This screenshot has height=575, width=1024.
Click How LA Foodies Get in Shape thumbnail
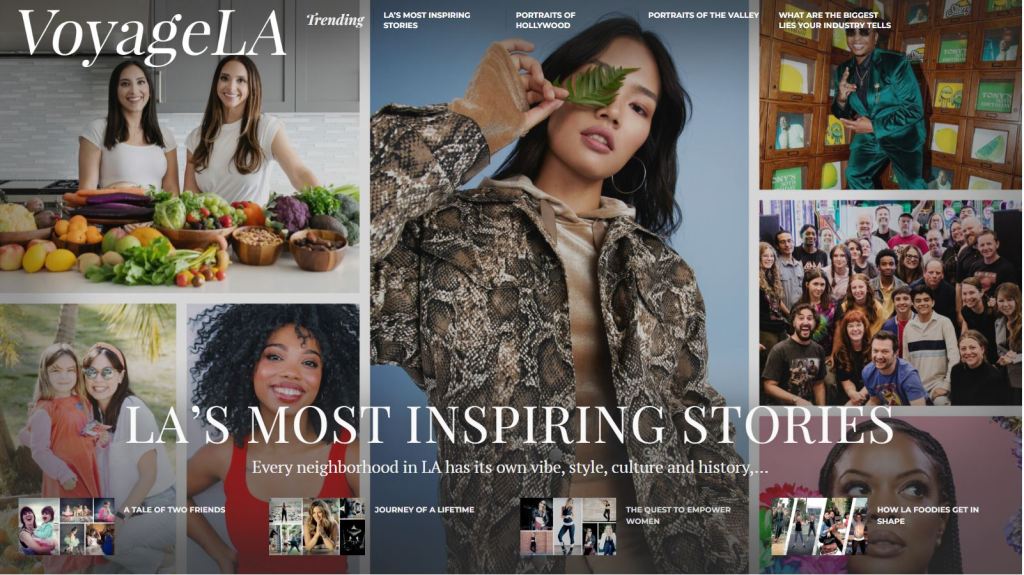[819, 527]
